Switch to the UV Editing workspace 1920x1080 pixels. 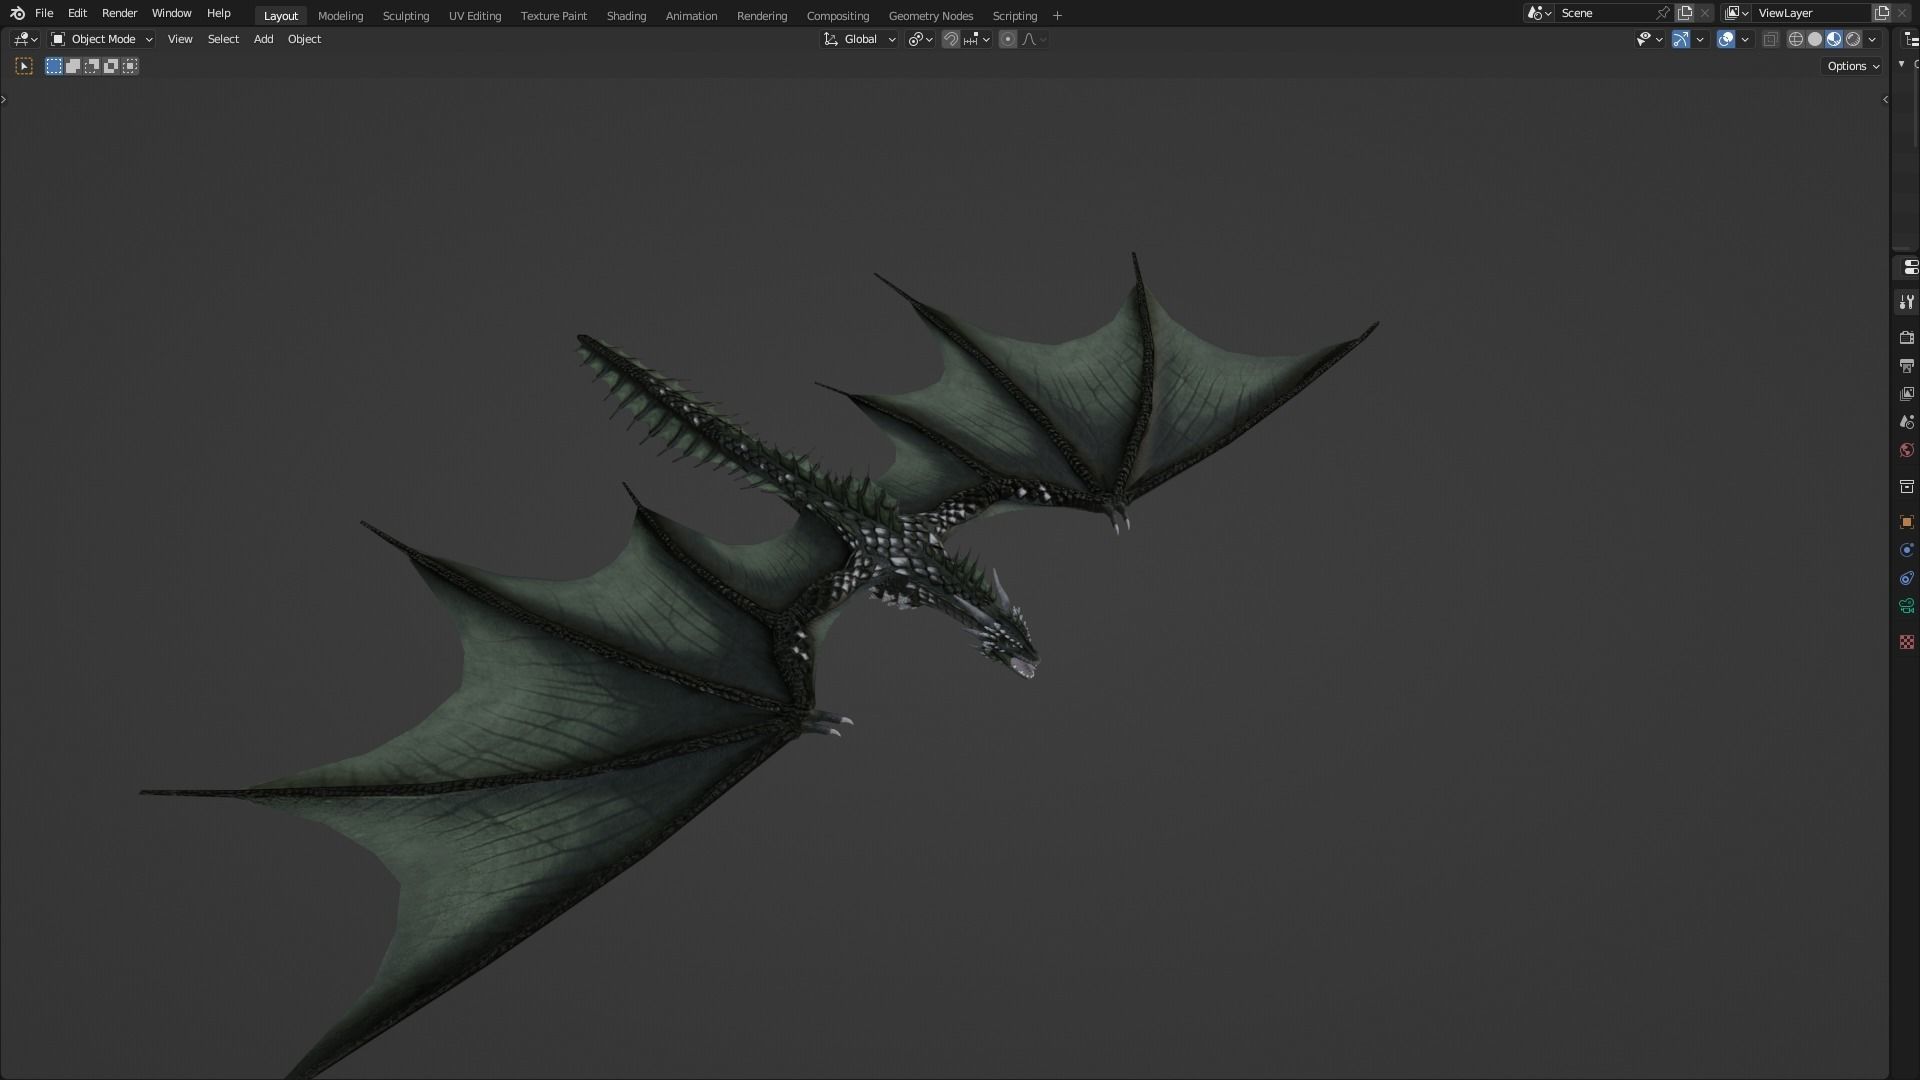[x=474, y=16]
